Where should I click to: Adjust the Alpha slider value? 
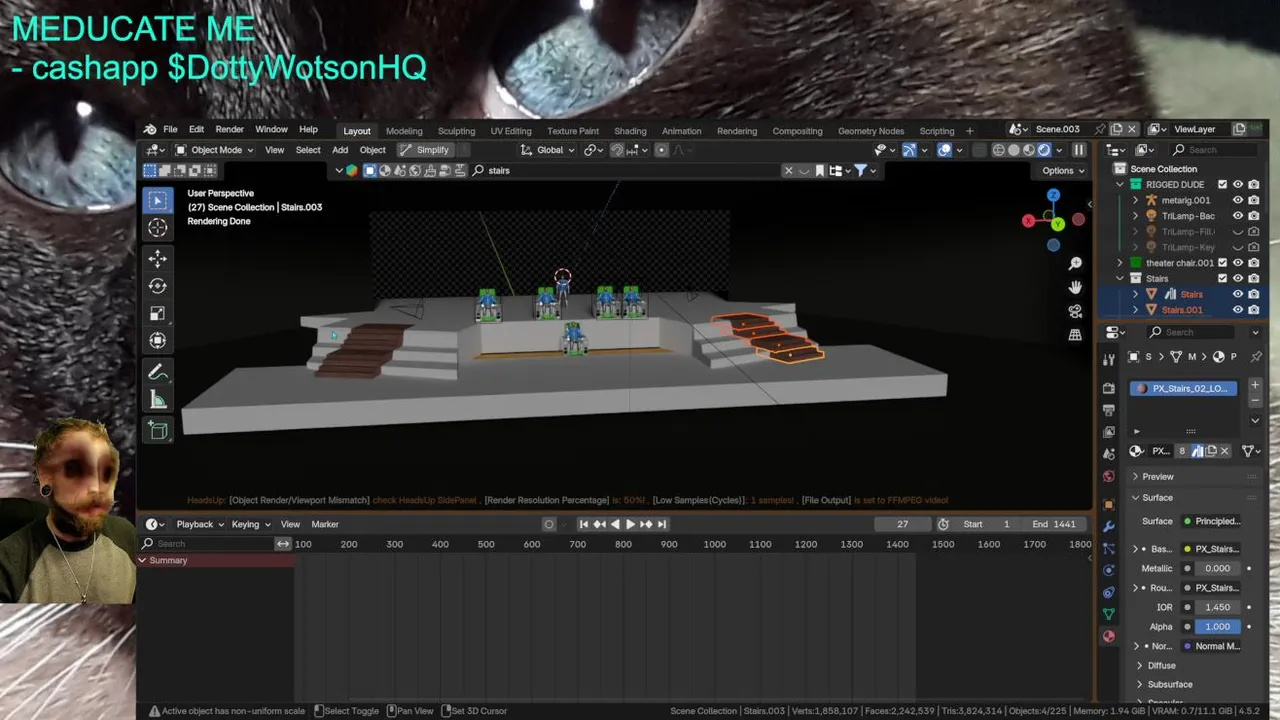tap(1218, 627)
